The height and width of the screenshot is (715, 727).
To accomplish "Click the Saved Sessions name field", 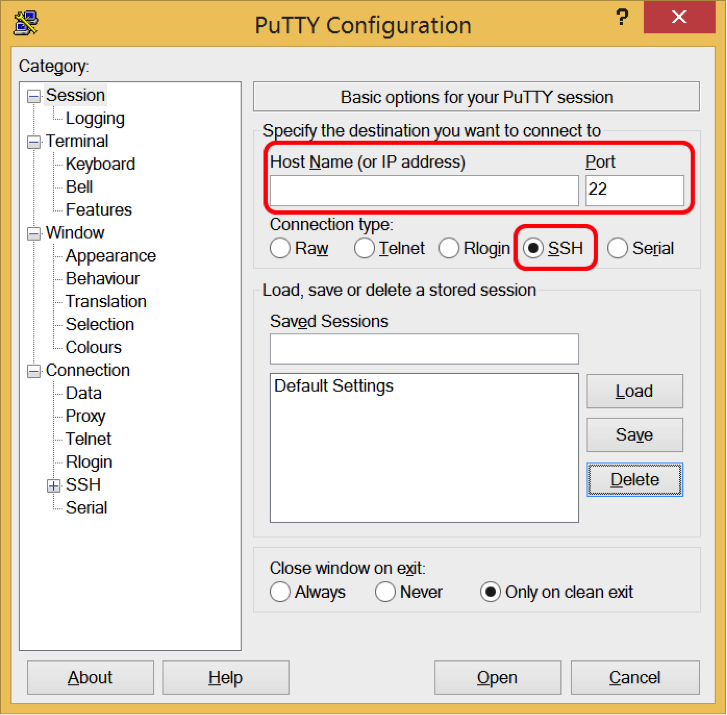I will [424, 349].
